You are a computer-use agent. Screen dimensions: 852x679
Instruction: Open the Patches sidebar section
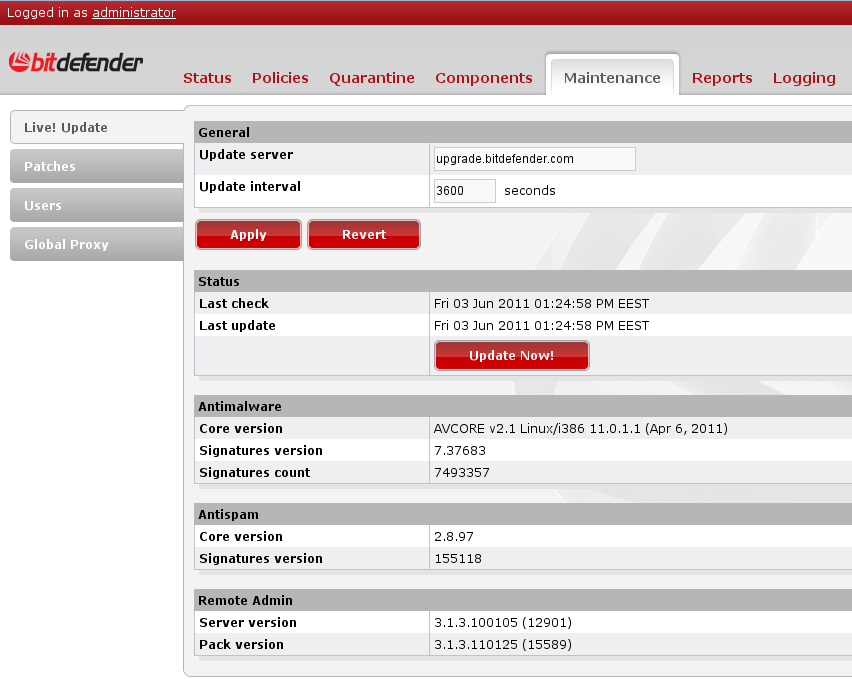(50, 167)
